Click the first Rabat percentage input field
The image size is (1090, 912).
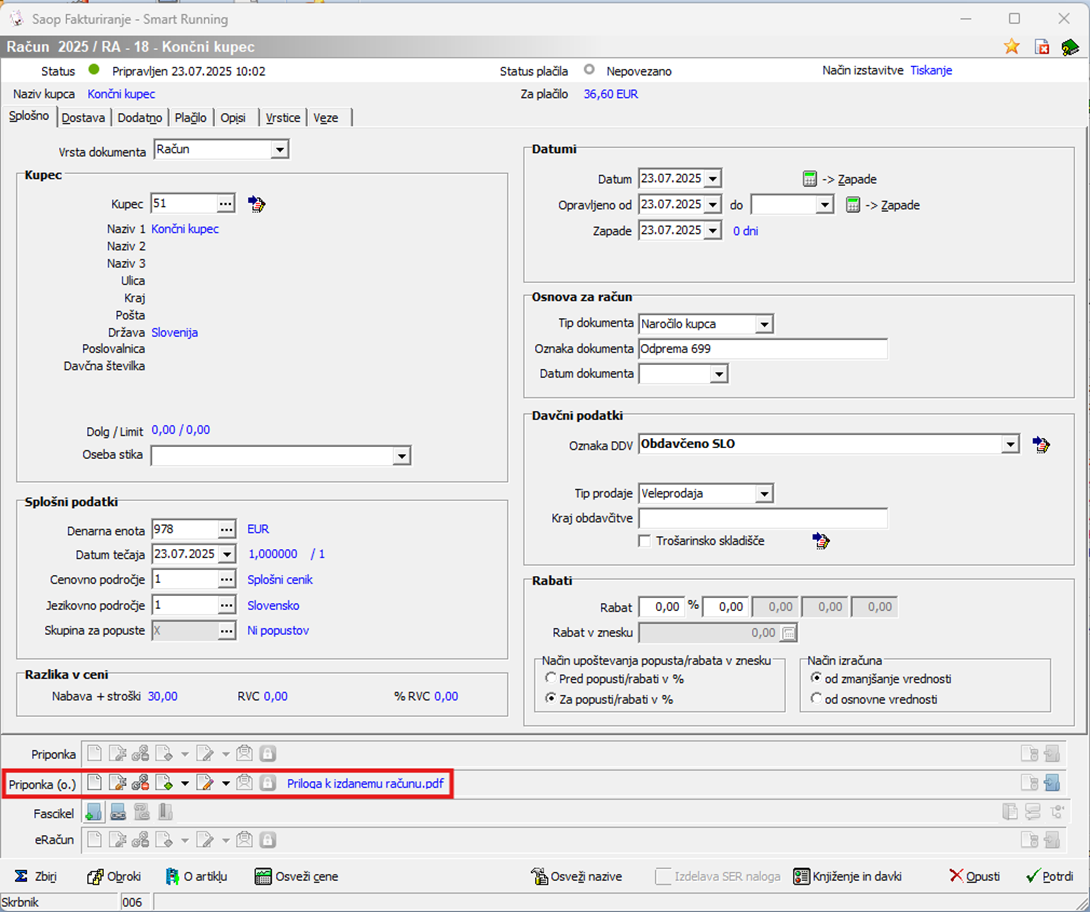pos(662,607)
